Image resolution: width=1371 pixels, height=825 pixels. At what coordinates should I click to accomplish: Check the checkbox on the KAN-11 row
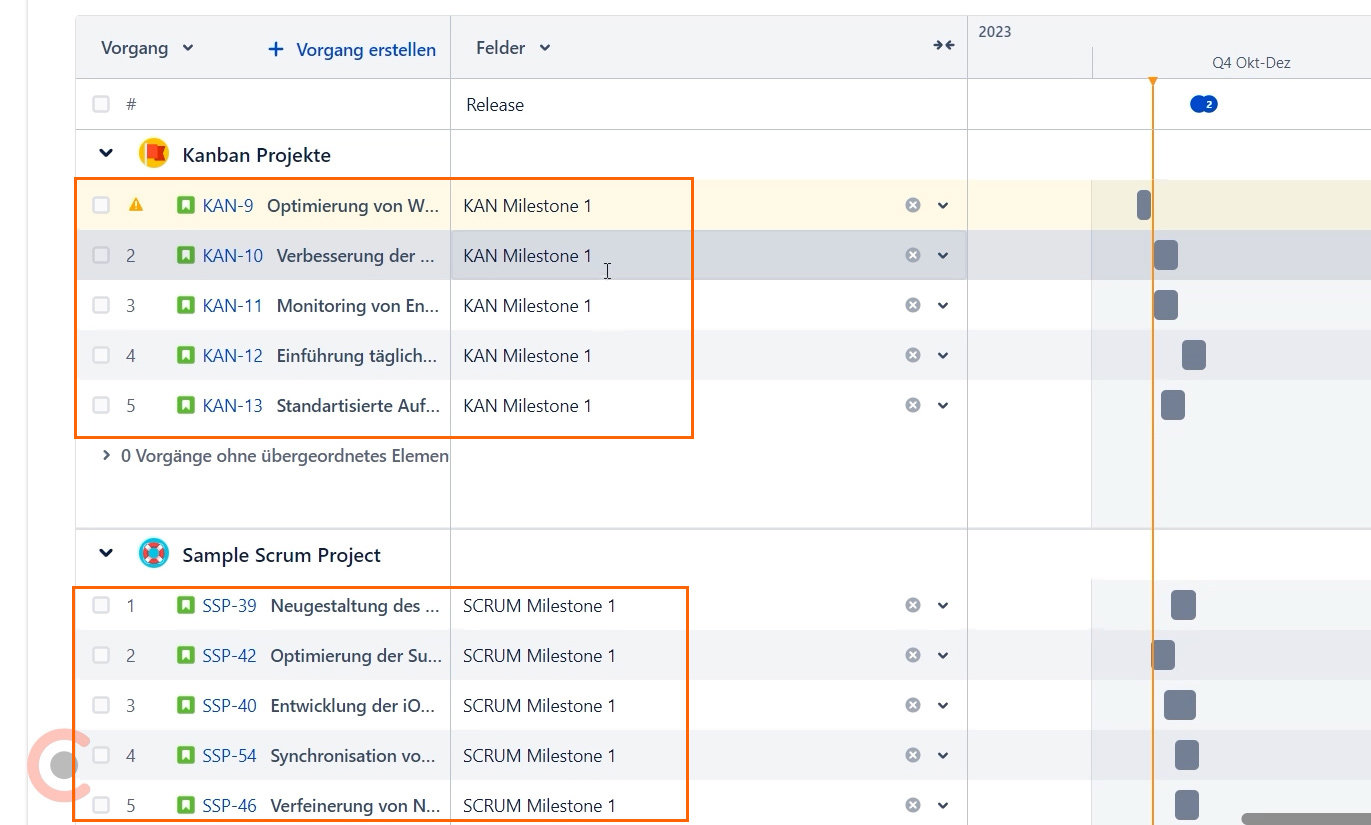(100, 305)
